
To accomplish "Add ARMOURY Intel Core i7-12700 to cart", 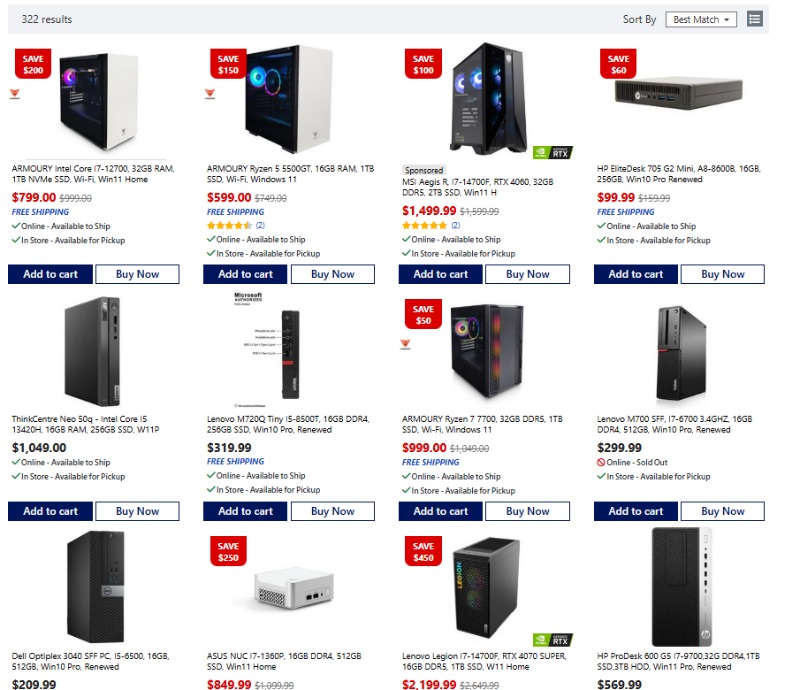I will pos(51,274).
